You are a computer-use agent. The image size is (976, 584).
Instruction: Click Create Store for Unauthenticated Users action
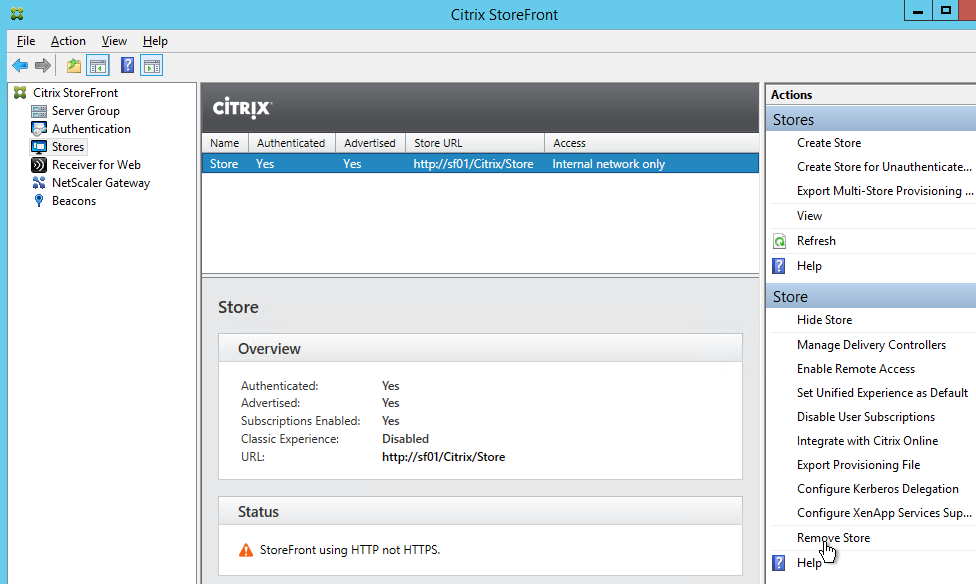click(x=884, y=167)
